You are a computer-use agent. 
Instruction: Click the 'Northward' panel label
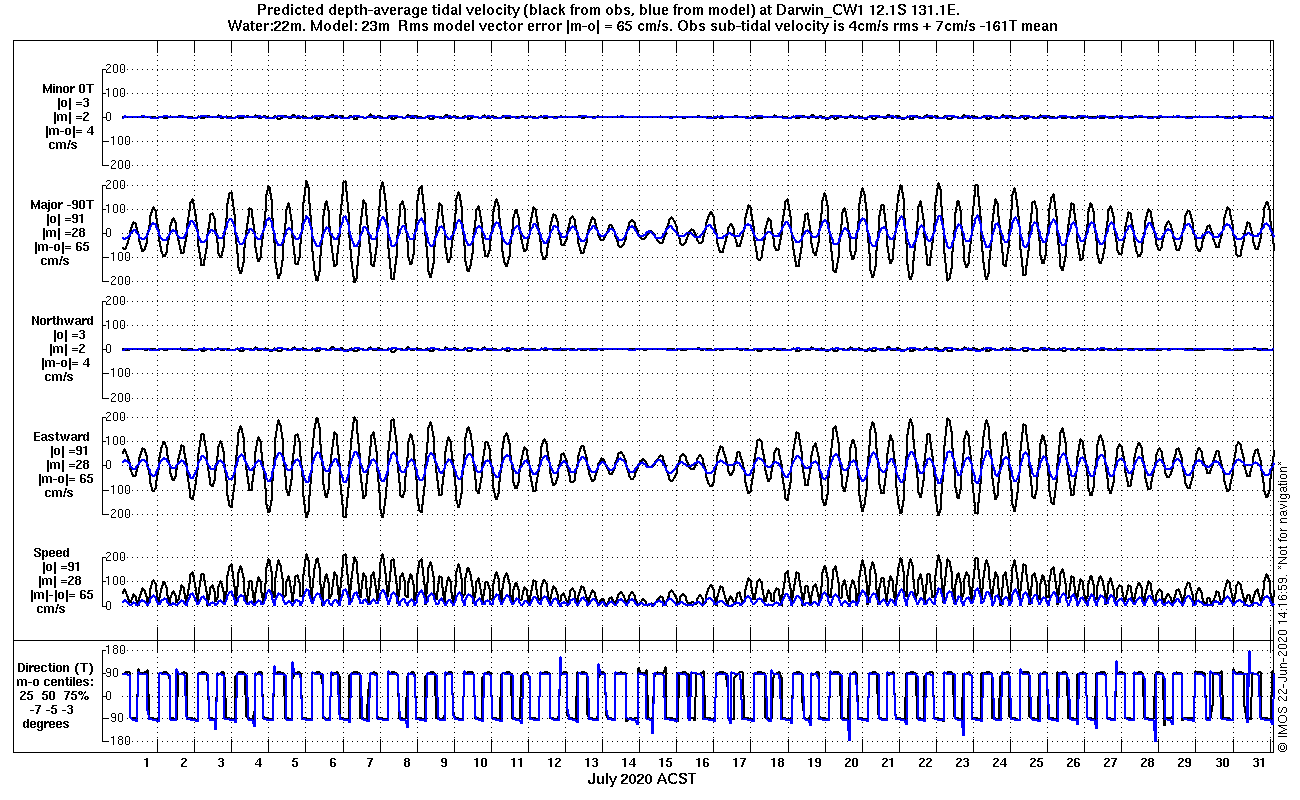[x=62, y=321]
